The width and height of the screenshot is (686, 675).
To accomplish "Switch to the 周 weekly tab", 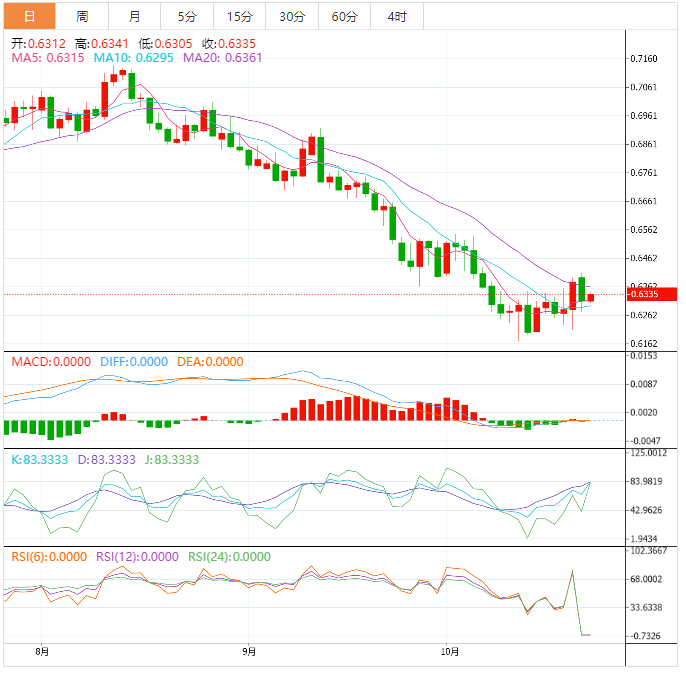I will [82, 17].
